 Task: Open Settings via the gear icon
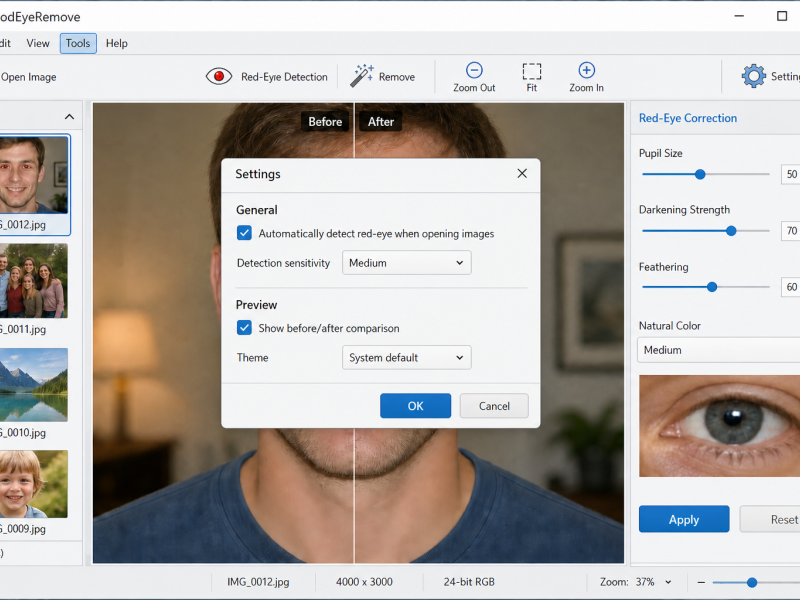pyautogui.click(x=753, y=76)
